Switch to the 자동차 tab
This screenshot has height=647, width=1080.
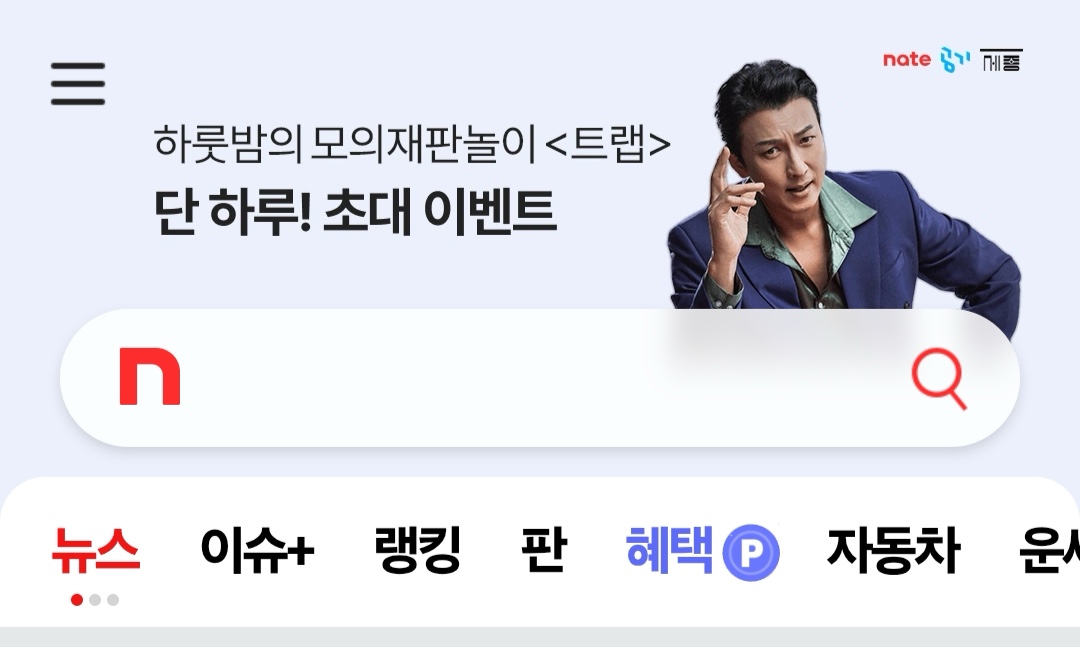893,550
